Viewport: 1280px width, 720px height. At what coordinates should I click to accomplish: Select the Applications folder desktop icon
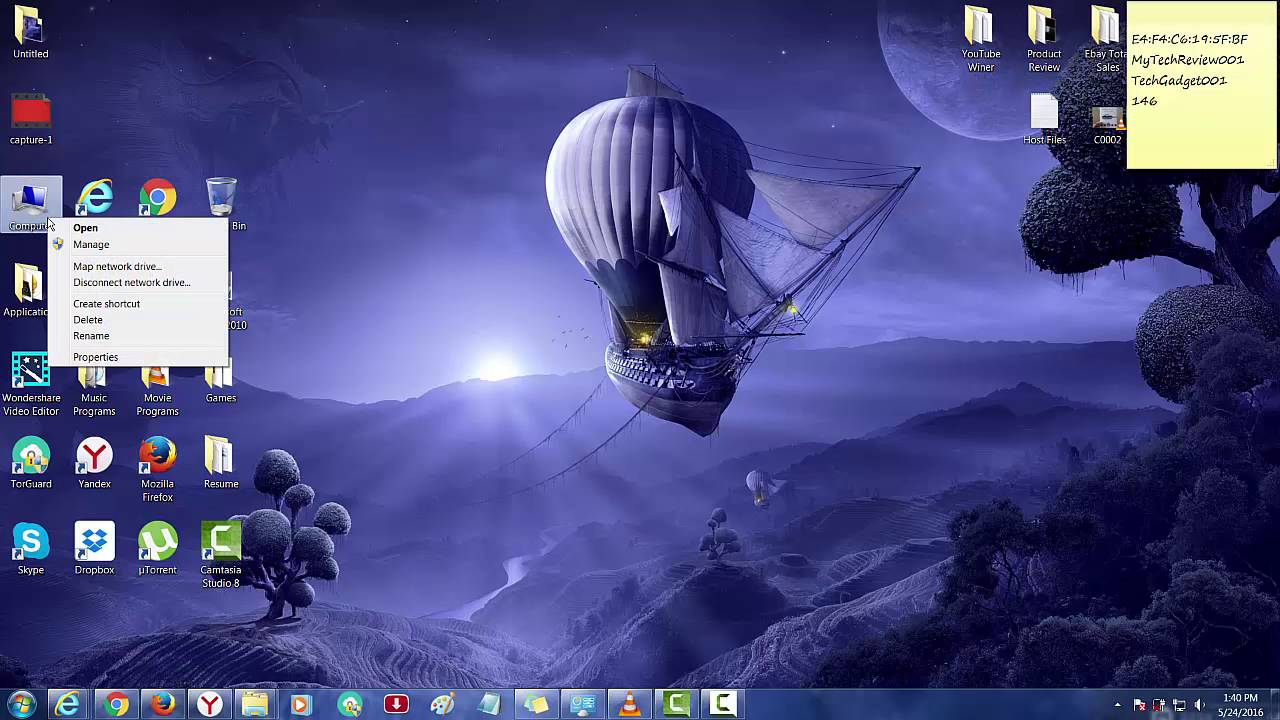tap(28, 291)
